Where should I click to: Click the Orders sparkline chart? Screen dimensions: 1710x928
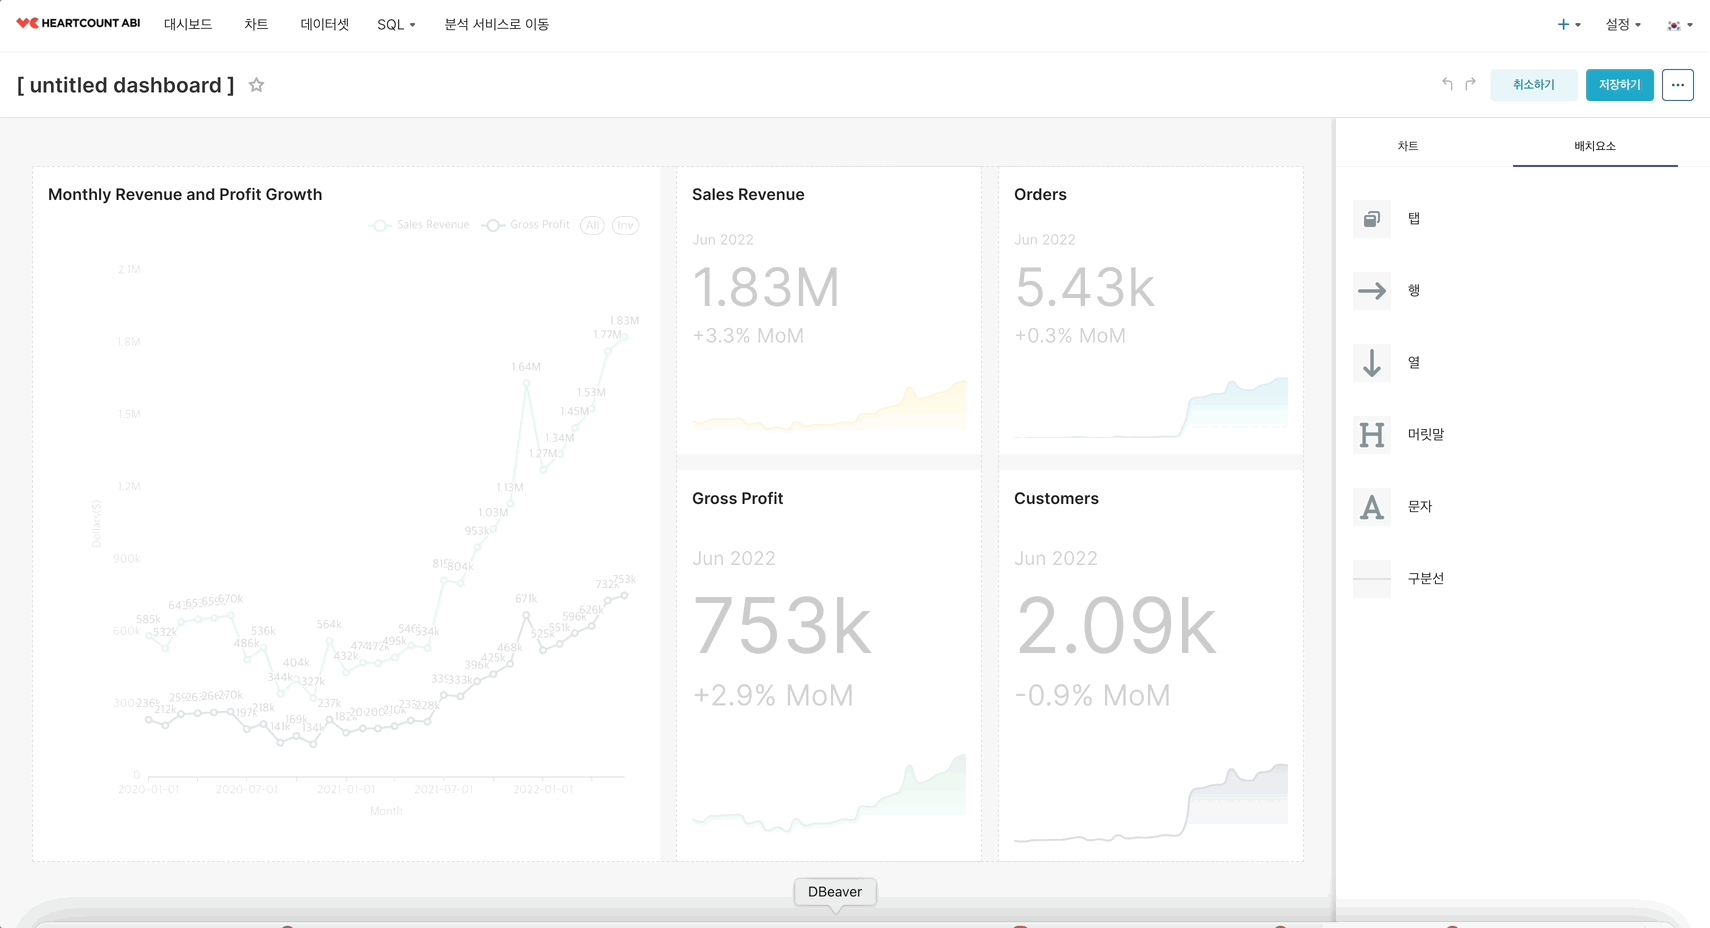1151,408
